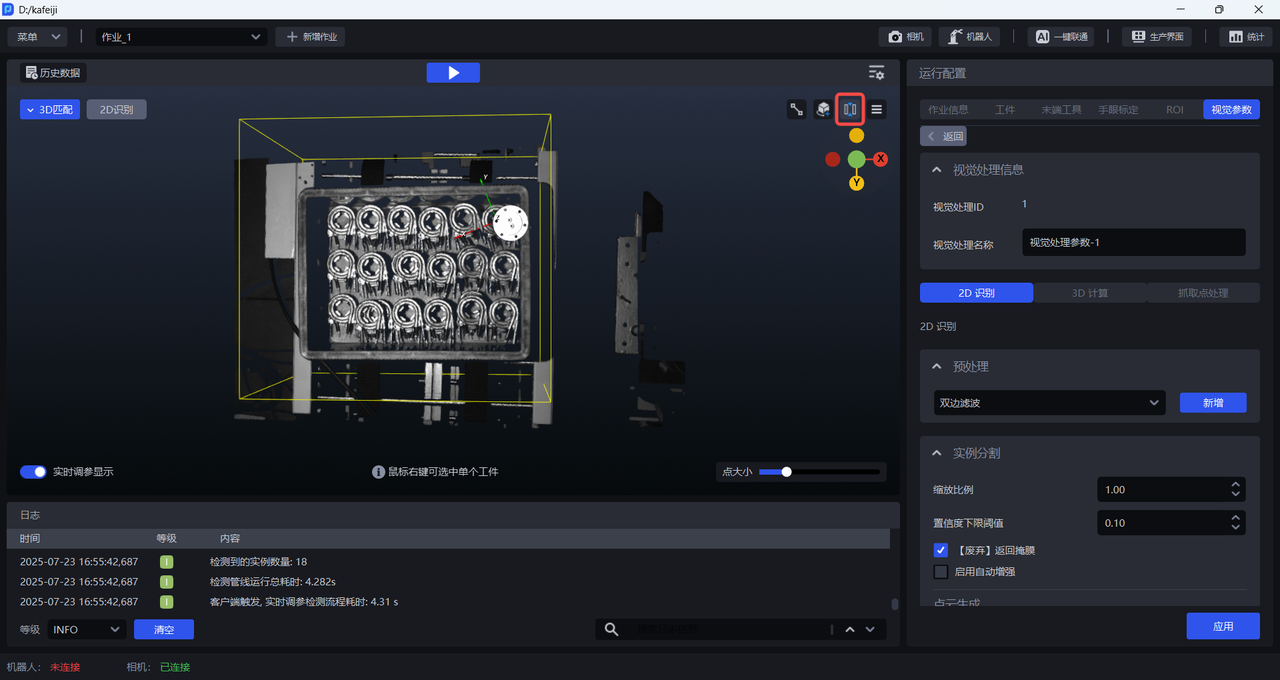Image resolution: width=1280 pixels, height=680 pixels.
Task: Open the 作业_1 job dropdown
Action: click(x=181, y=37)
